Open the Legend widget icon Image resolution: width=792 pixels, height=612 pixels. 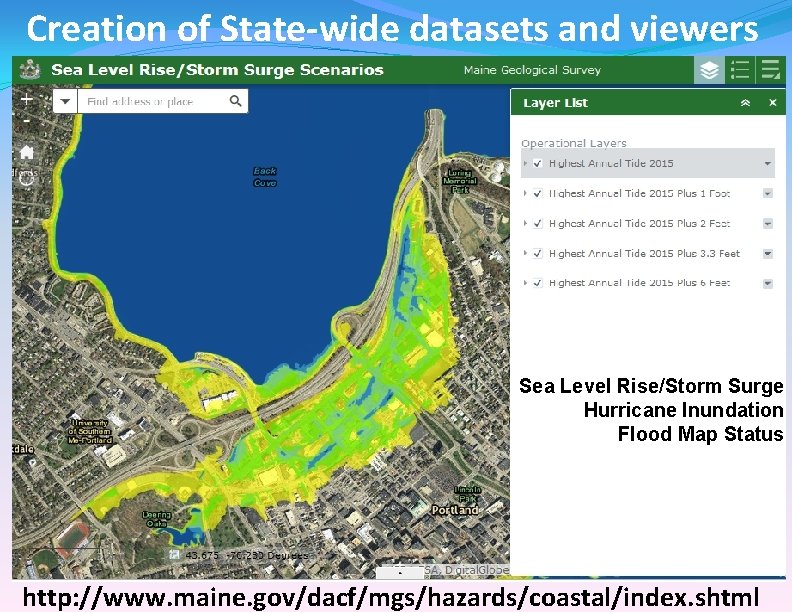point(739,70)
